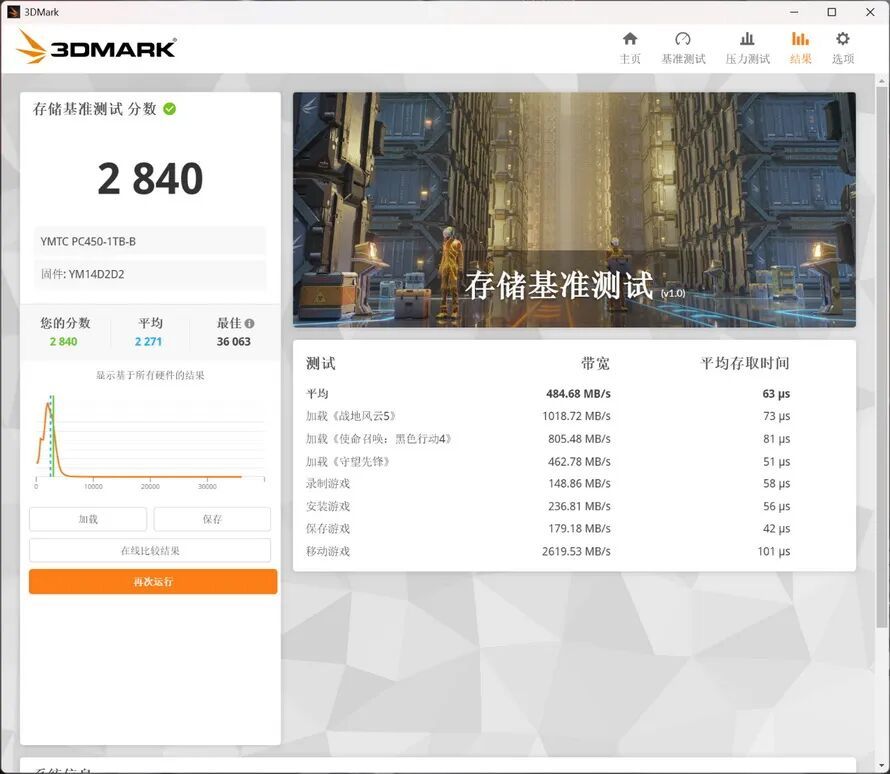Click the 加载《战地风云5》 row label
Image resolution: width=890 pixels, height=774 pixels.
(351, 416)
